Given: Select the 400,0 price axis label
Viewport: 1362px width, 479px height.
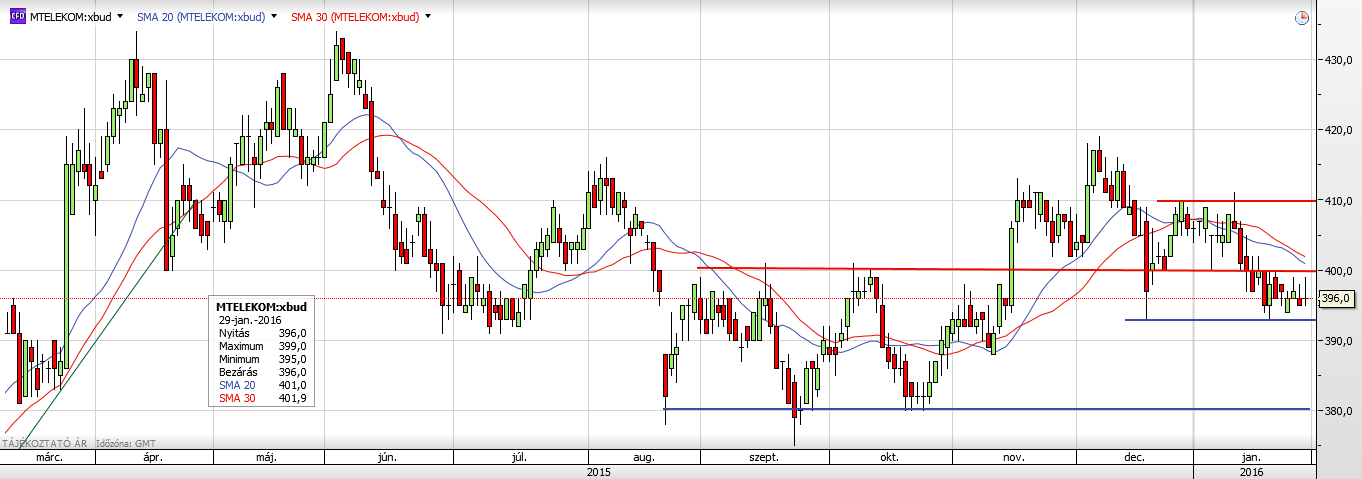Looking at the screenshot, I should pos(1338,270).
